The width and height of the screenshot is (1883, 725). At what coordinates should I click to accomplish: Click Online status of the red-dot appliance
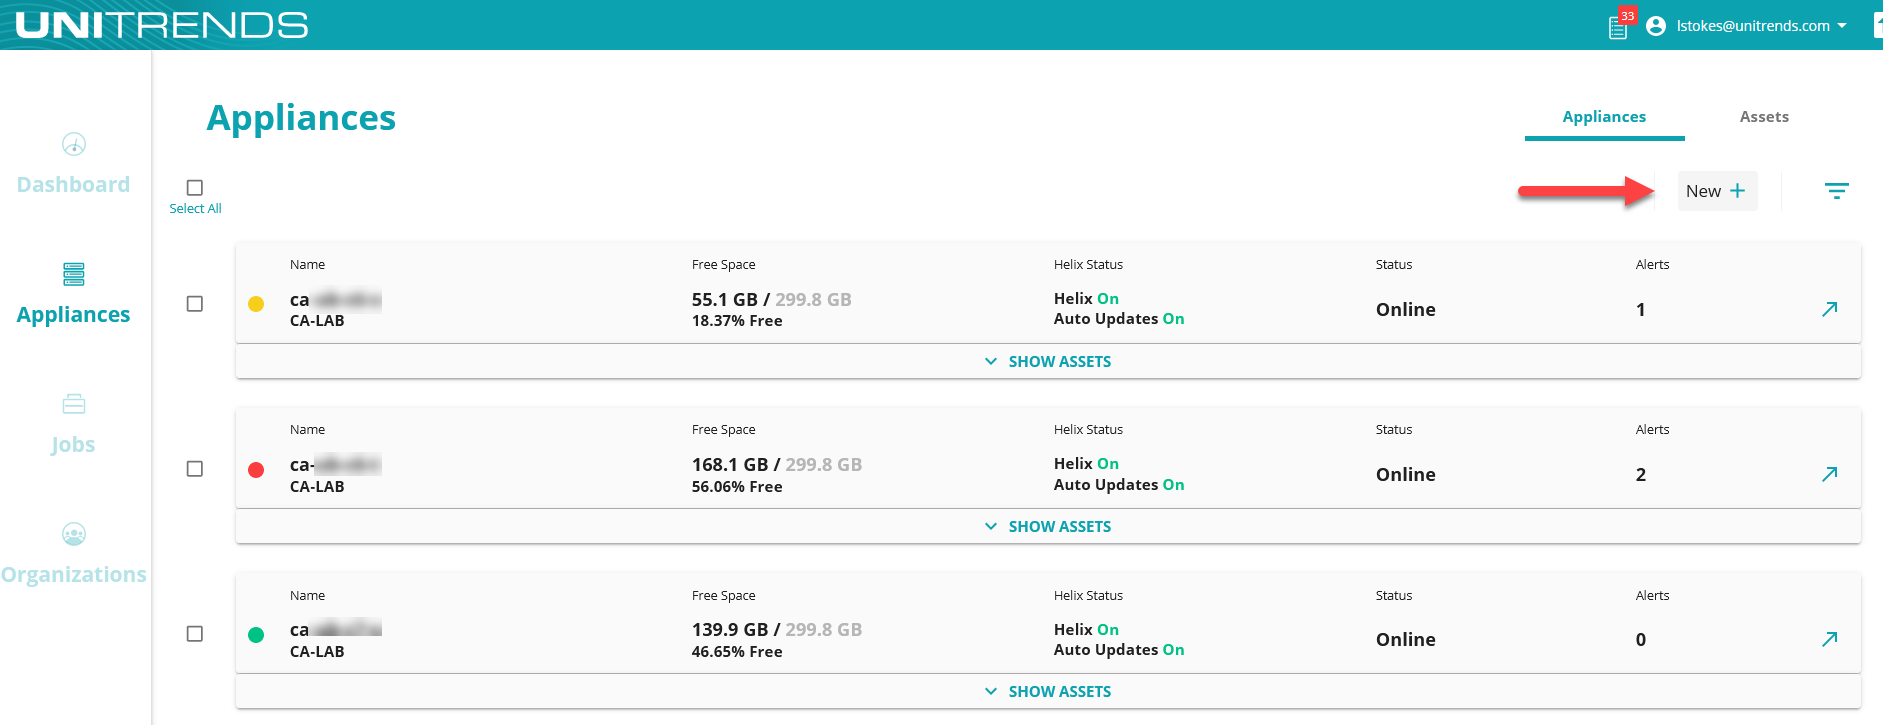1405,475
